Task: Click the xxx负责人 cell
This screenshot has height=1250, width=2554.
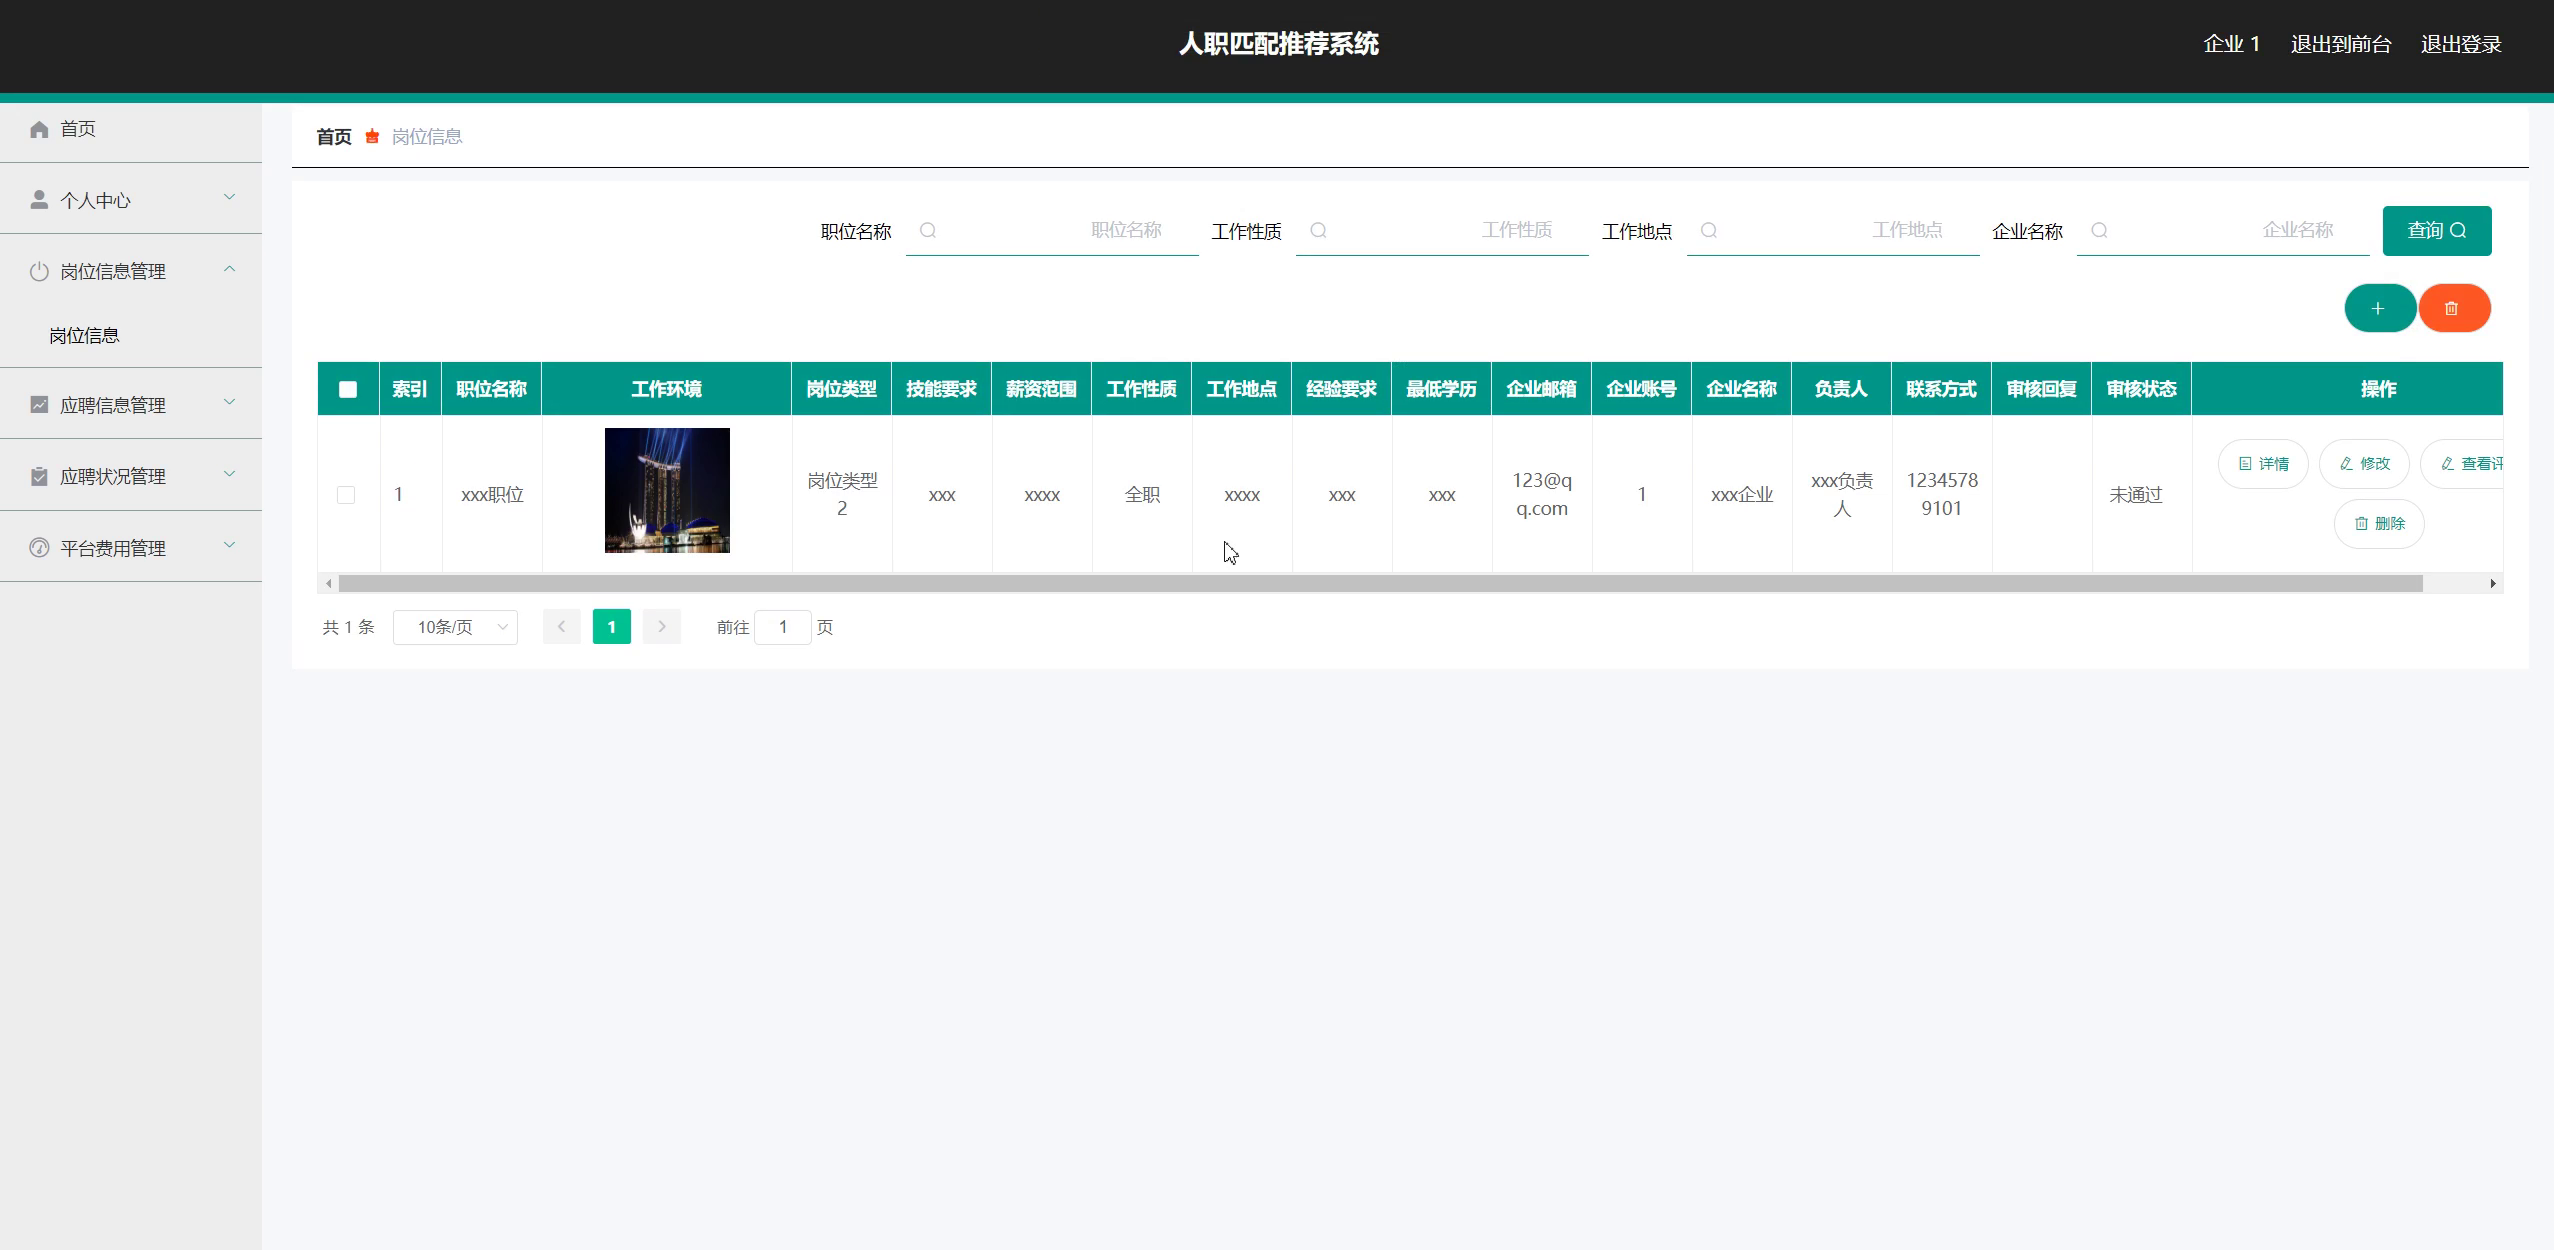Action: (1842, 494)
